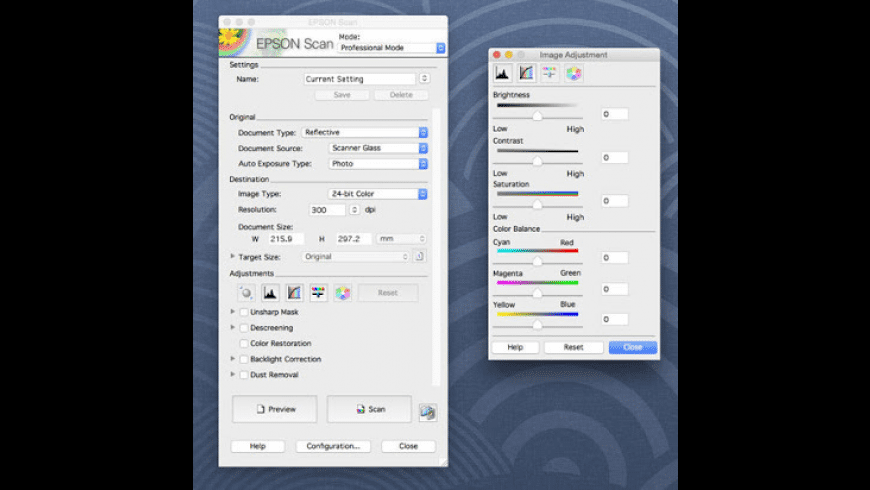The image size is (870, 490).
Task: Open Tone Correction in EPSON Scan
Action: pos(294,292)
